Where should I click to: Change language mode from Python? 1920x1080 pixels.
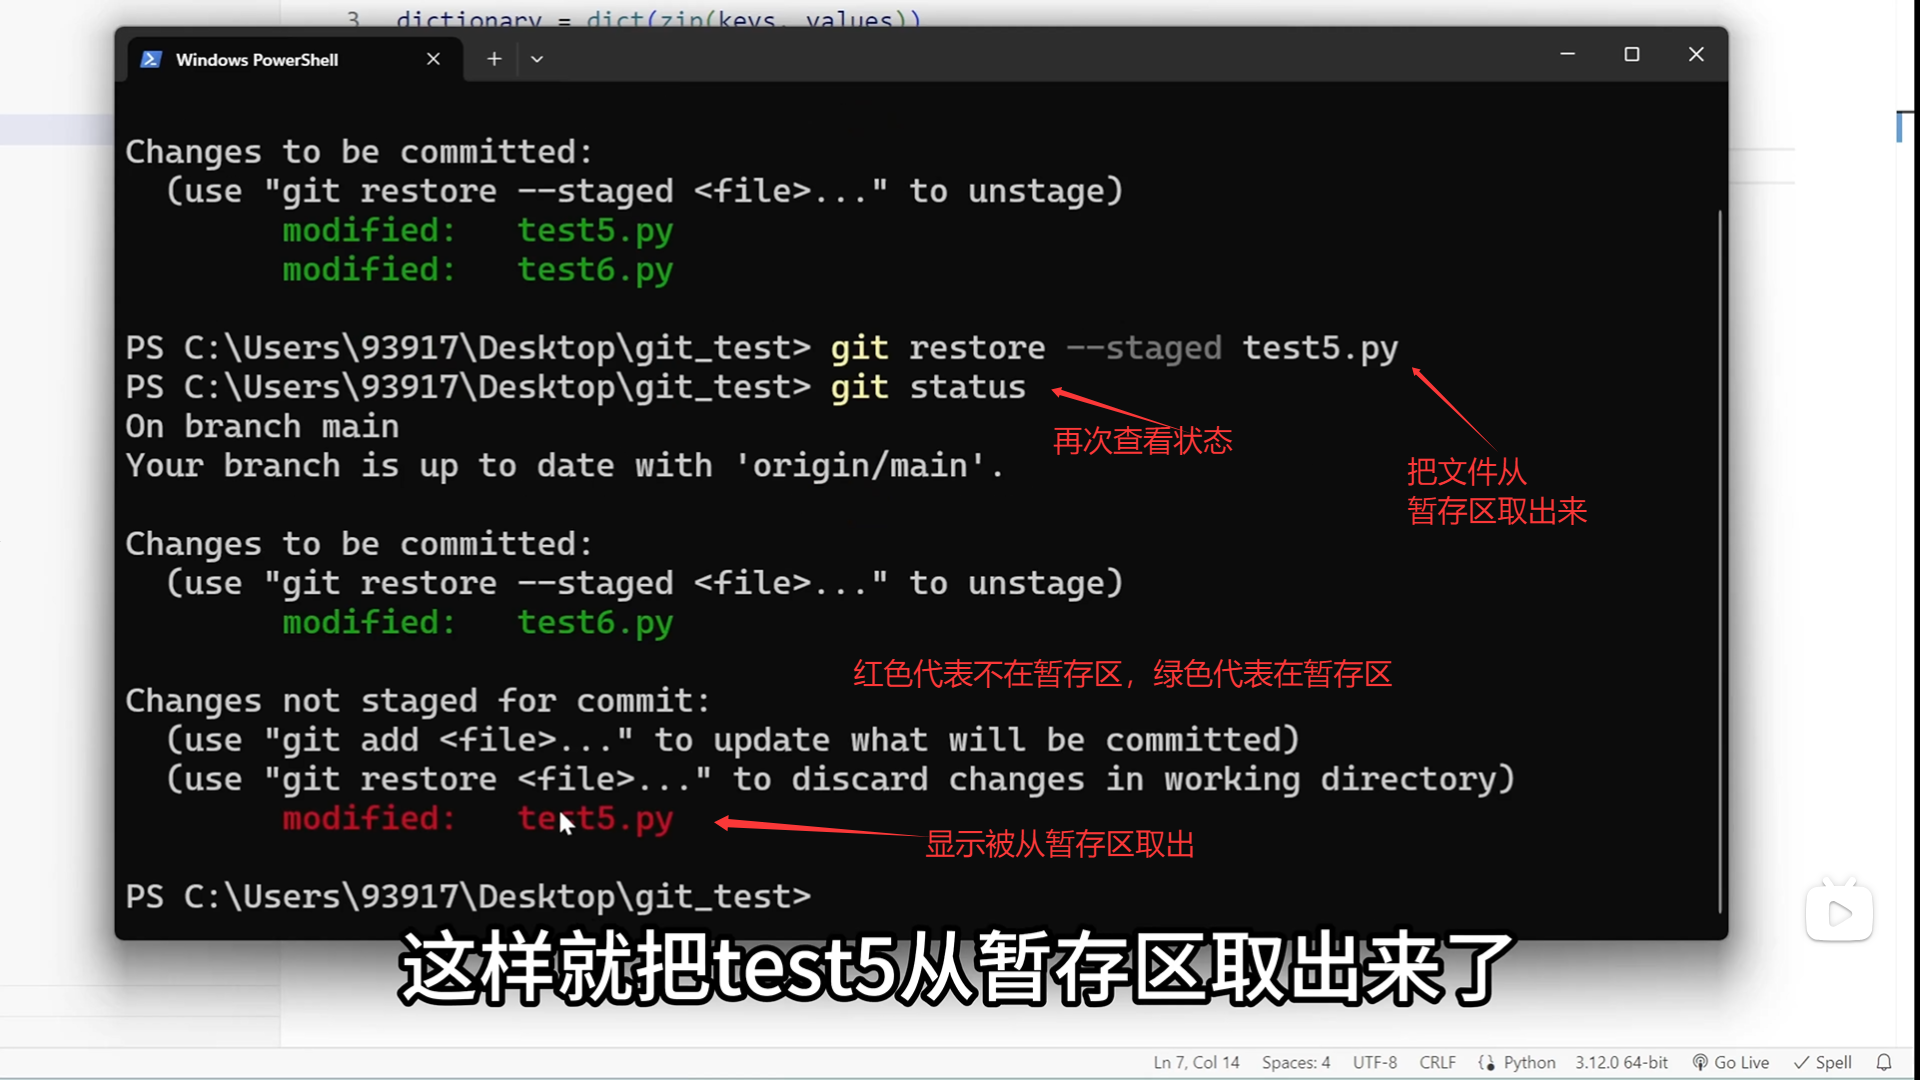pyautogui.click(x=1529, y=1062)
